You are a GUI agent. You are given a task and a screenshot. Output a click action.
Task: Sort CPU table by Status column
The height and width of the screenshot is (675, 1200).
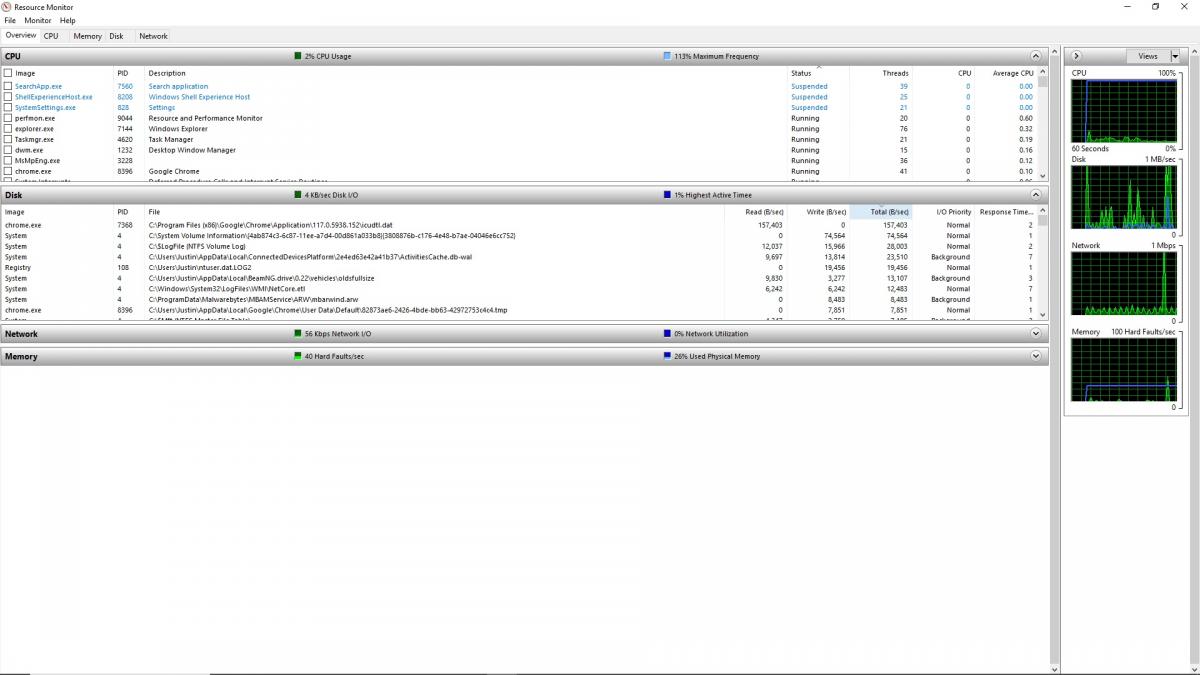pyautogui.click(x=818, y=73)
